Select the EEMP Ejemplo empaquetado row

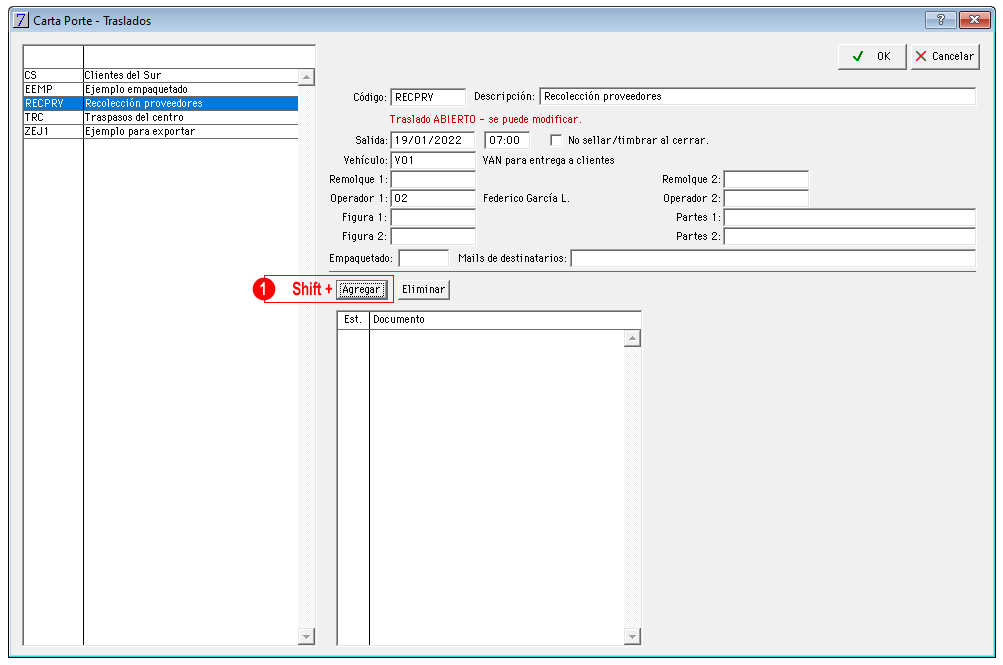click(161, 90)
